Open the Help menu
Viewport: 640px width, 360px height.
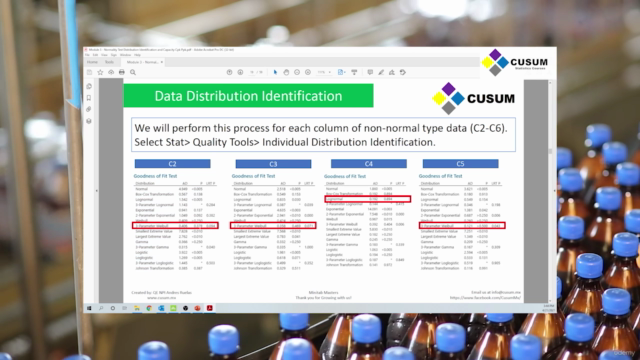point(137,55)
